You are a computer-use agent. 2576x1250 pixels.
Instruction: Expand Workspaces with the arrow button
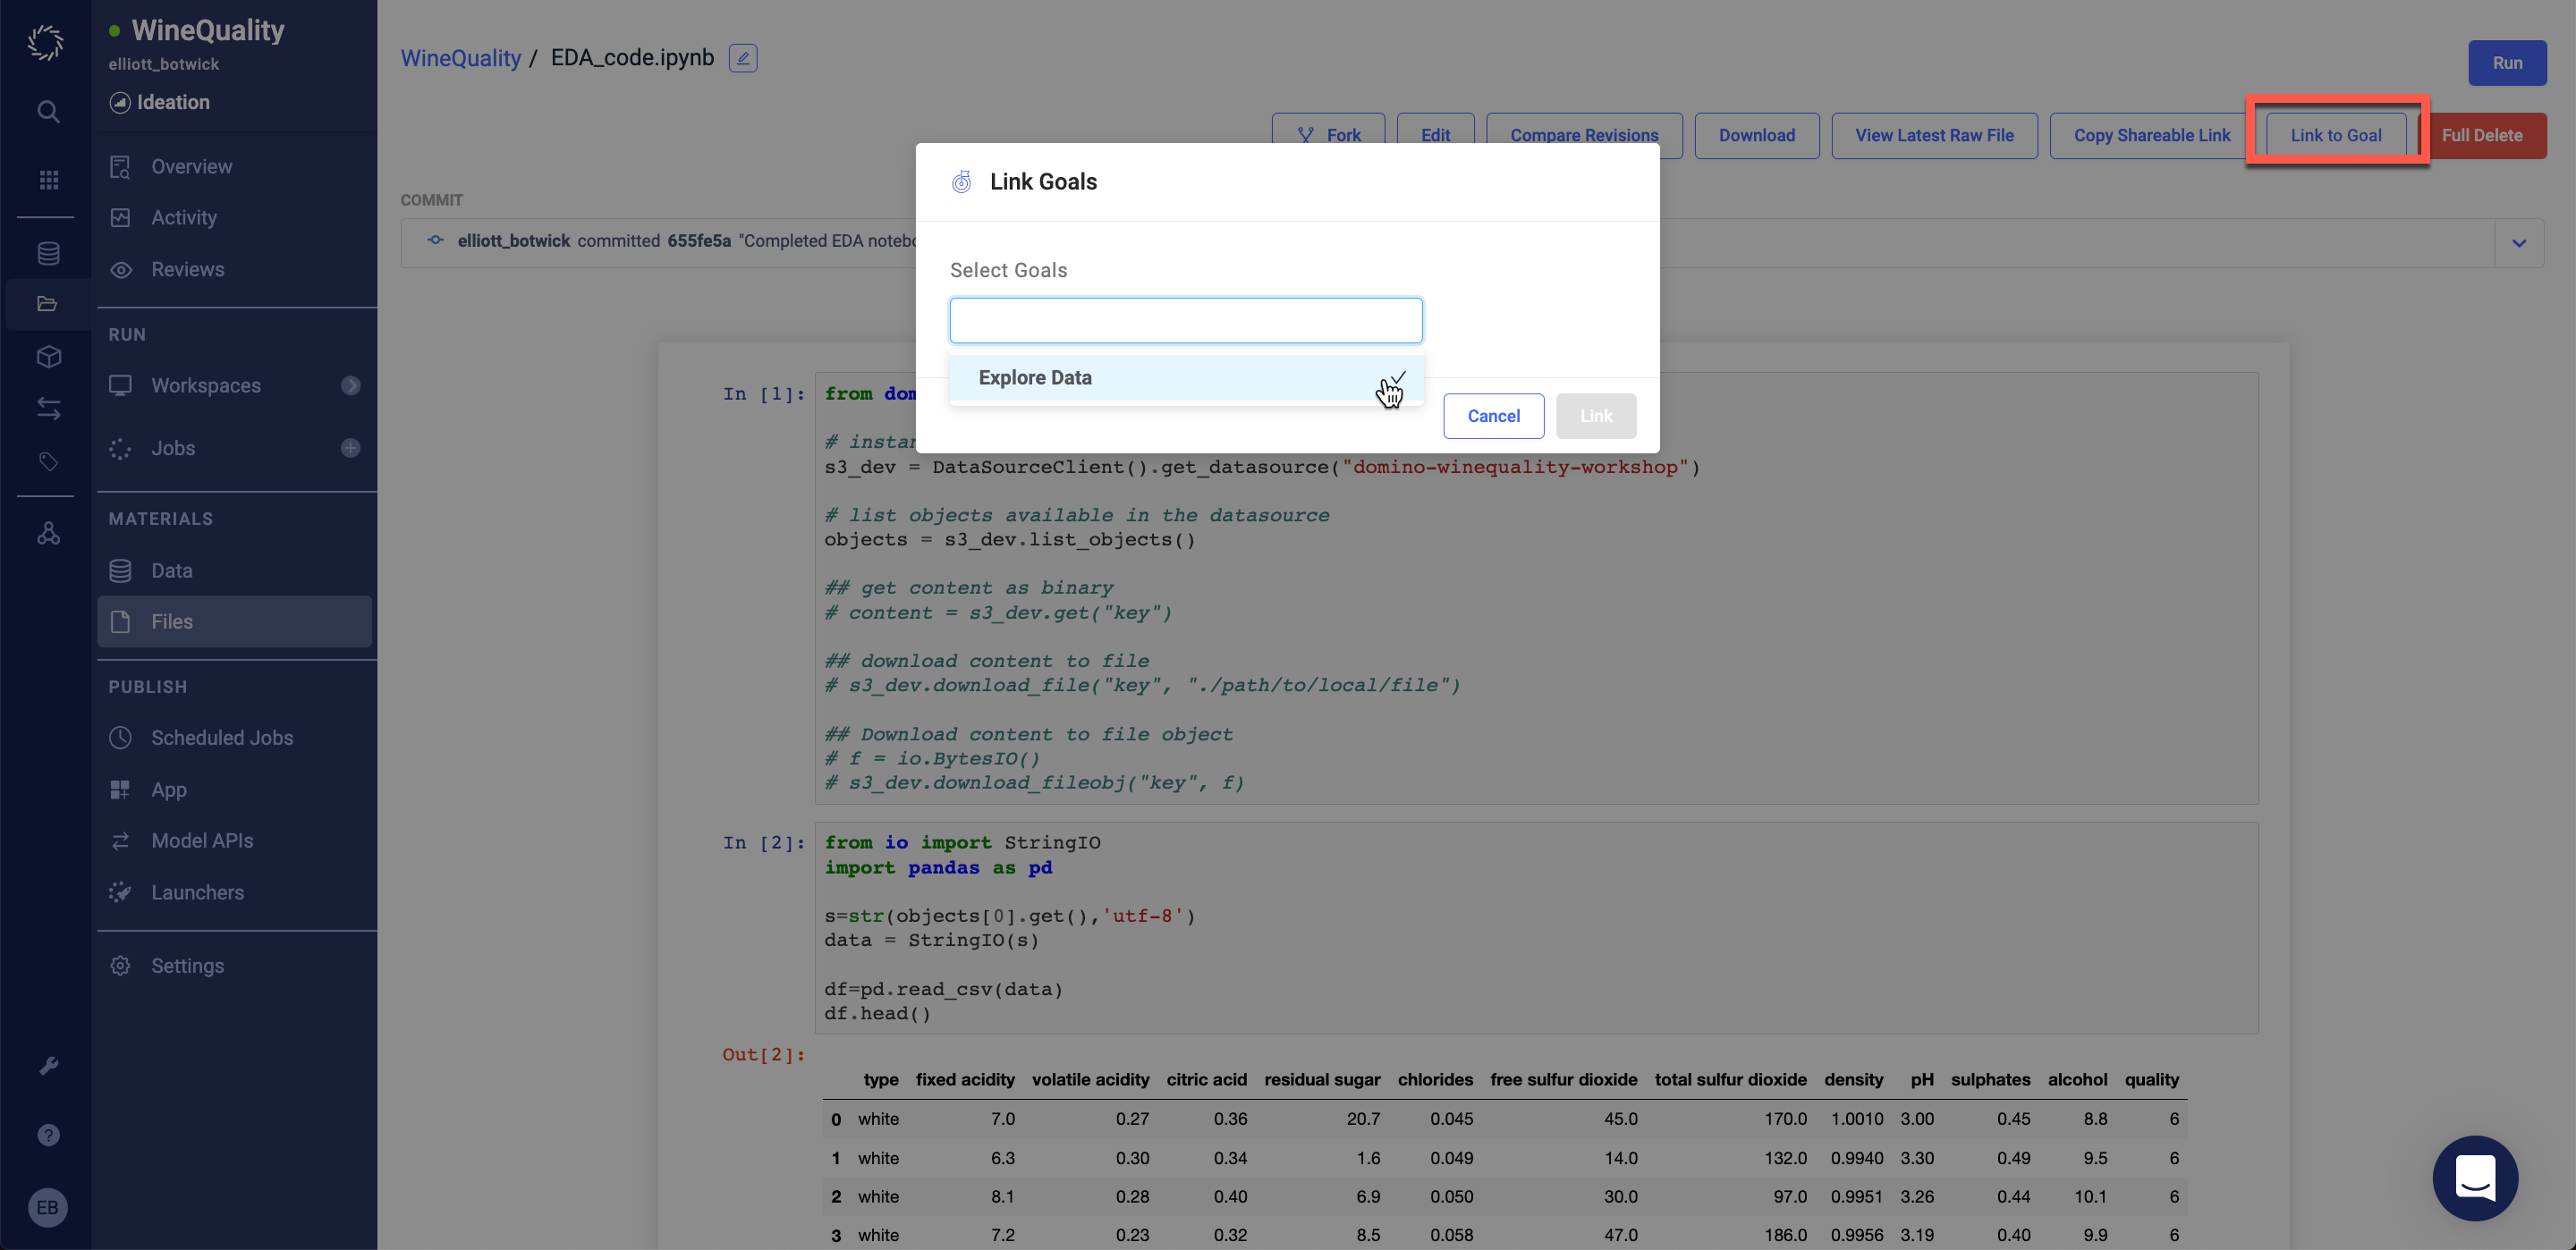pos(350,385)
